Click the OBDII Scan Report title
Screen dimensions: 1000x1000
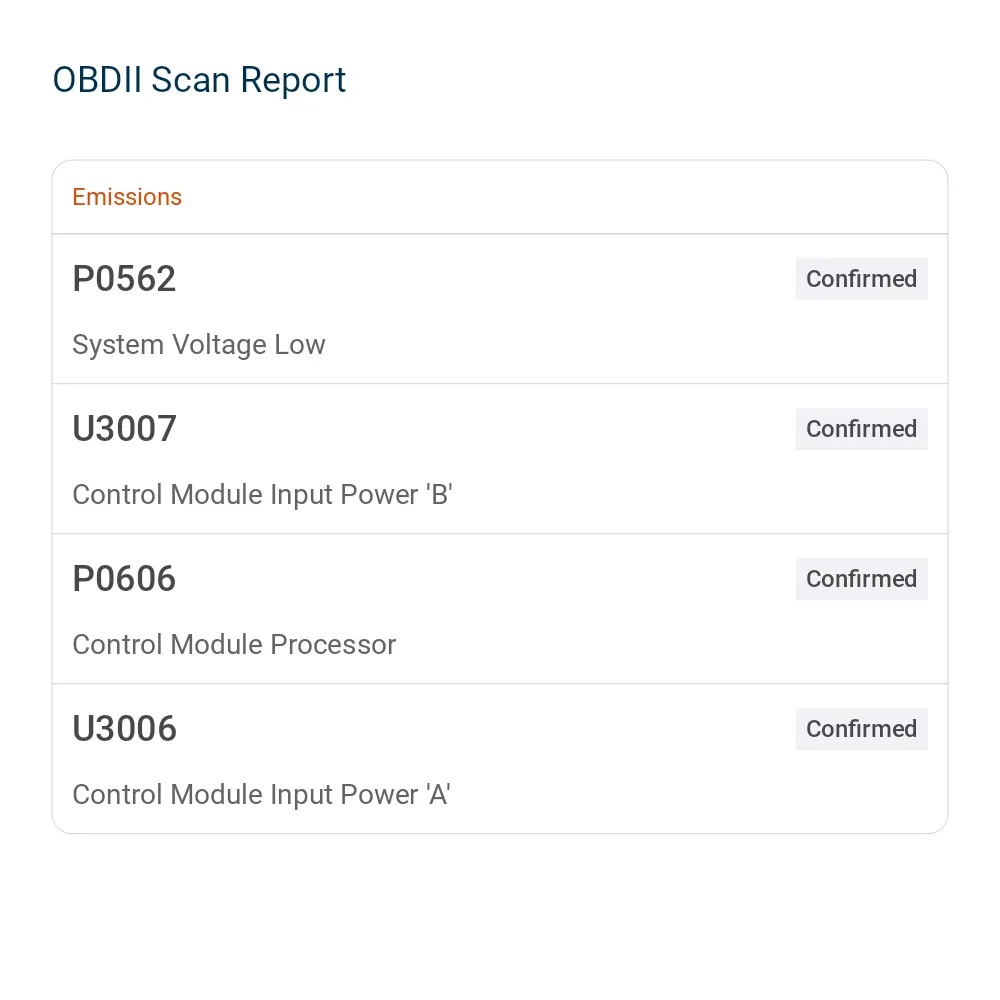[199, 80]
